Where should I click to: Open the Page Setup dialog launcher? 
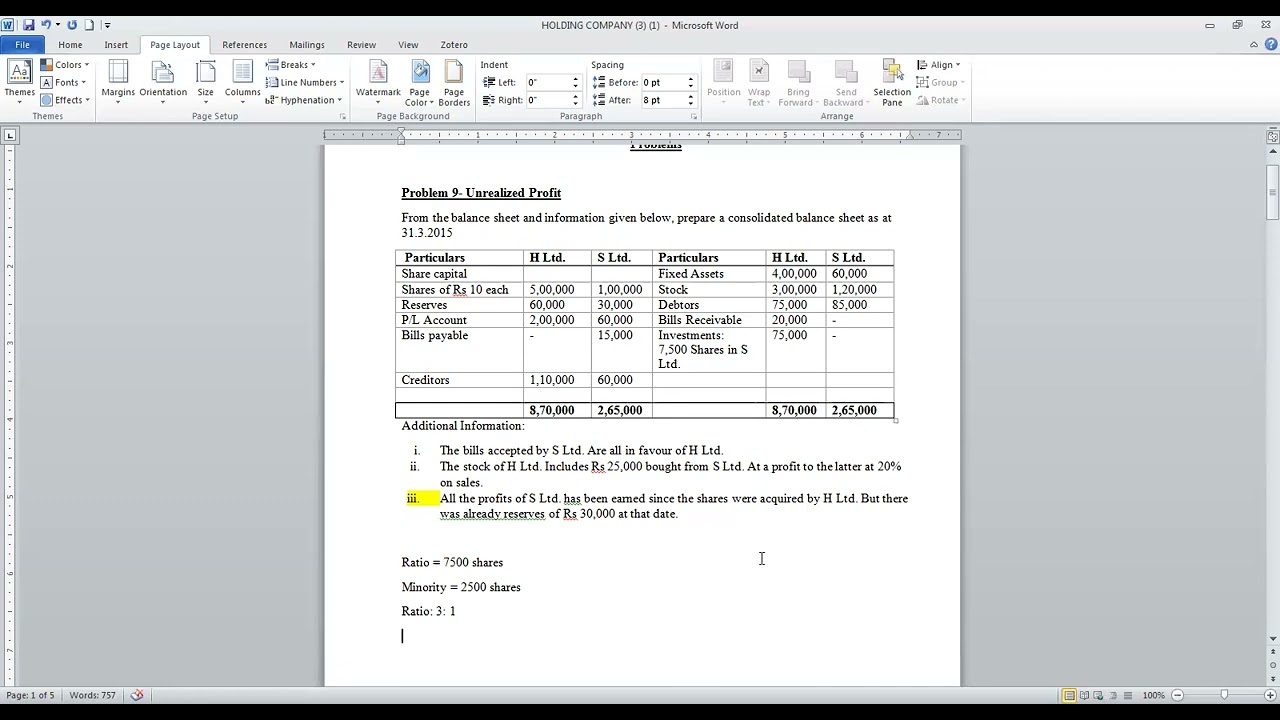coord(342,117)
